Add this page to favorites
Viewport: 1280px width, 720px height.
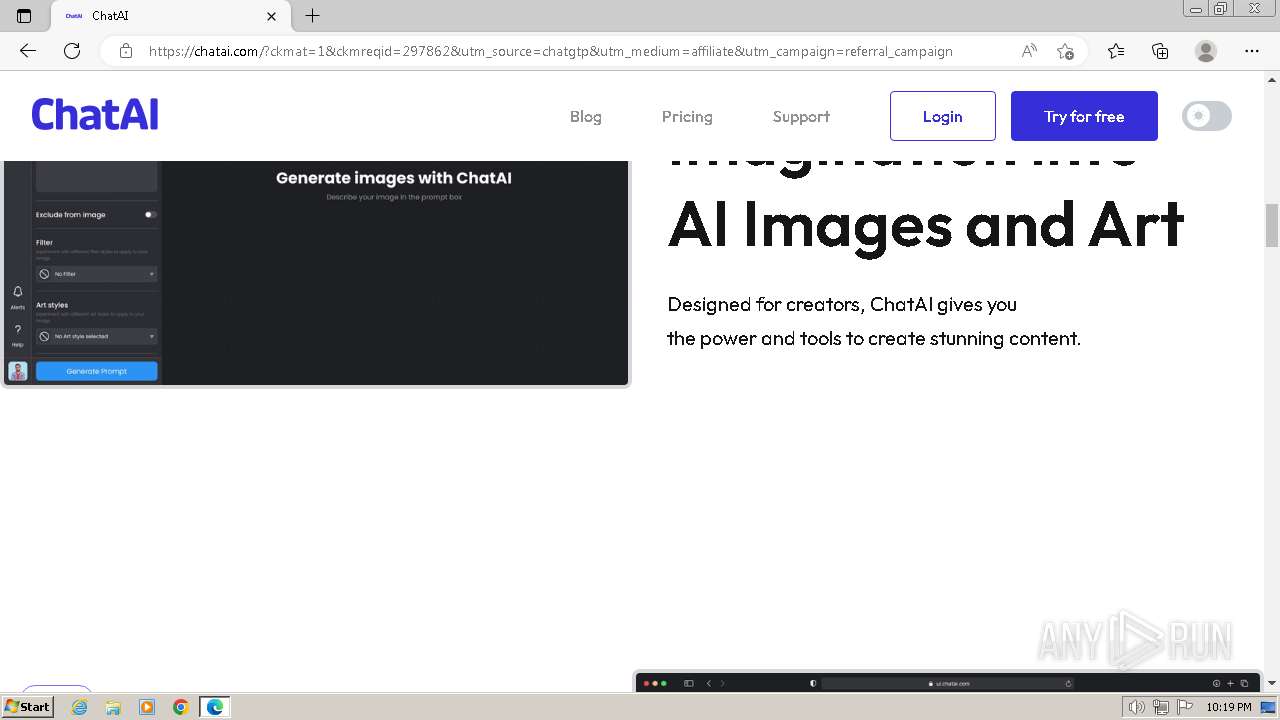pyautogui.click(x=1065, y=51)
